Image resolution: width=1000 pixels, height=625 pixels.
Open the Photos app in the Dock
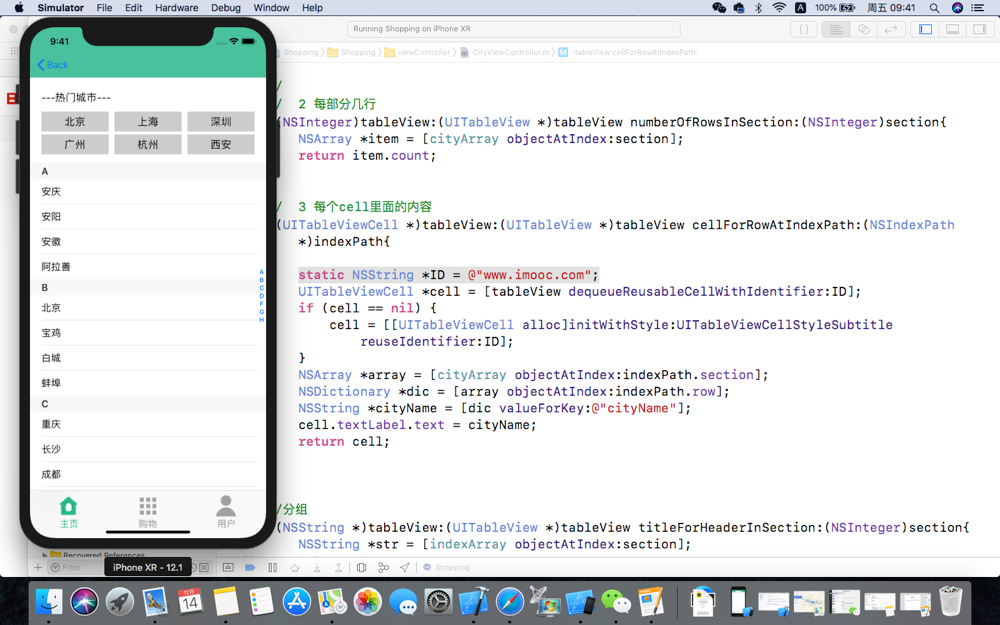pyautogui.click(x=368, y=601)
